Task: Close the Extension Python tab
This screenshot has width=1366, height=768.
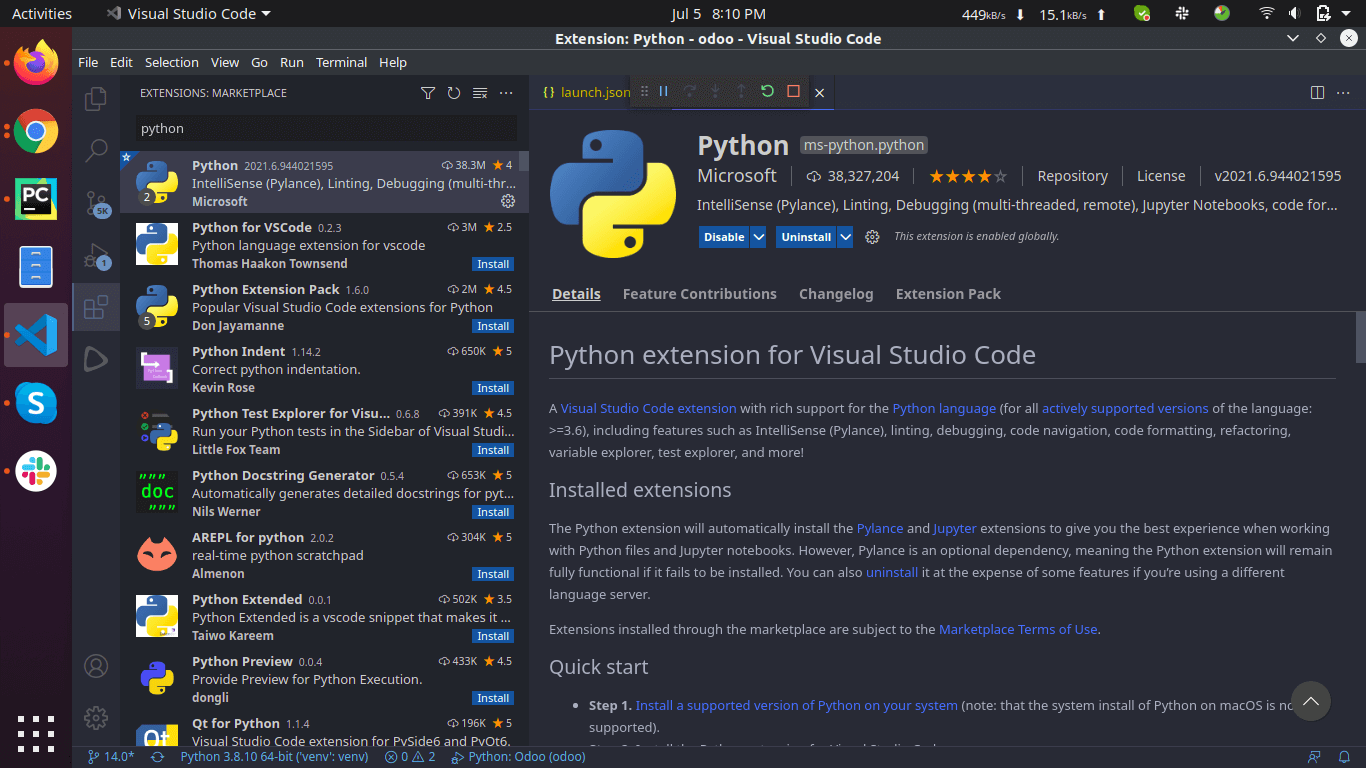Action: point(819,92)
